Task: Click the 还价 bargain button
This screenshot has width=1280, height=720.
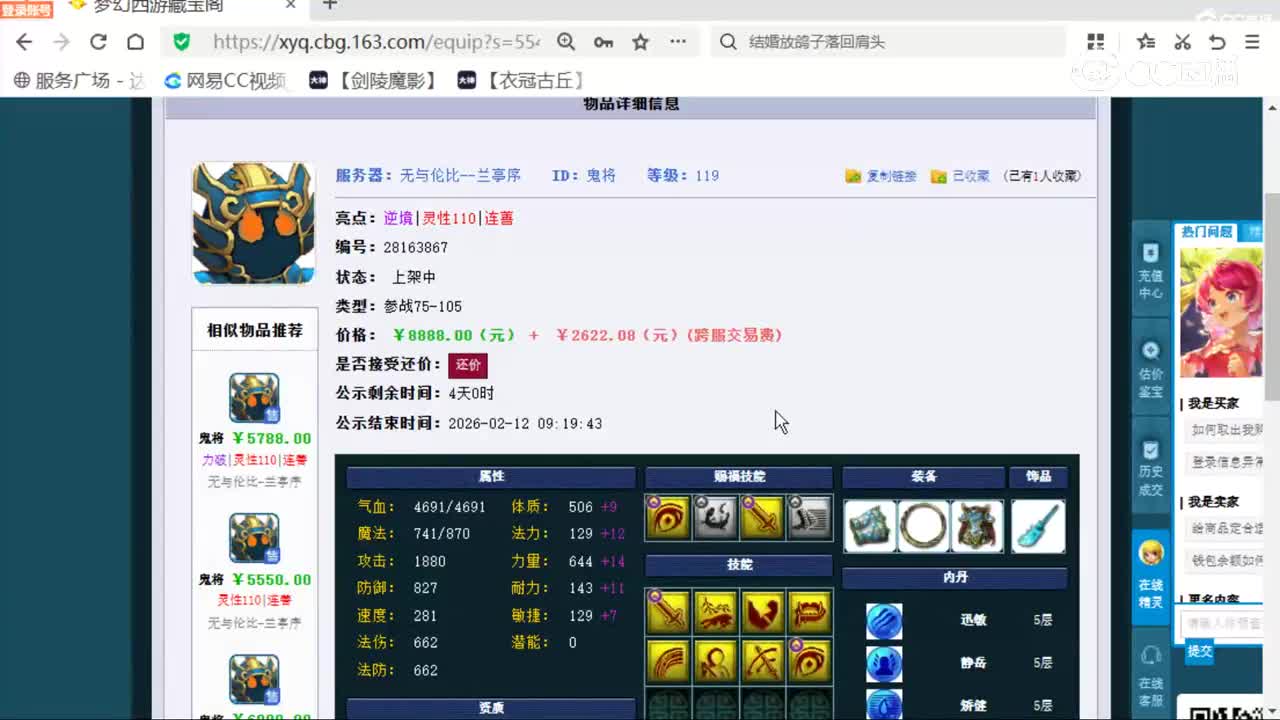Action: tap(468, 365)
